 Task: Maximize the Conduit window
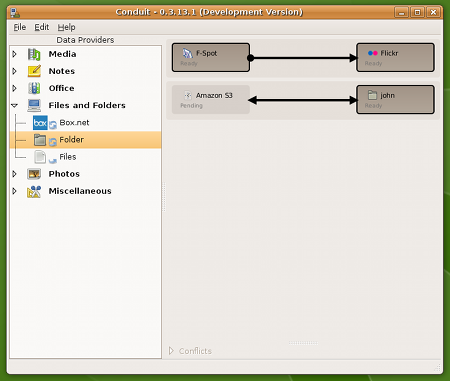tap(417, 13)
